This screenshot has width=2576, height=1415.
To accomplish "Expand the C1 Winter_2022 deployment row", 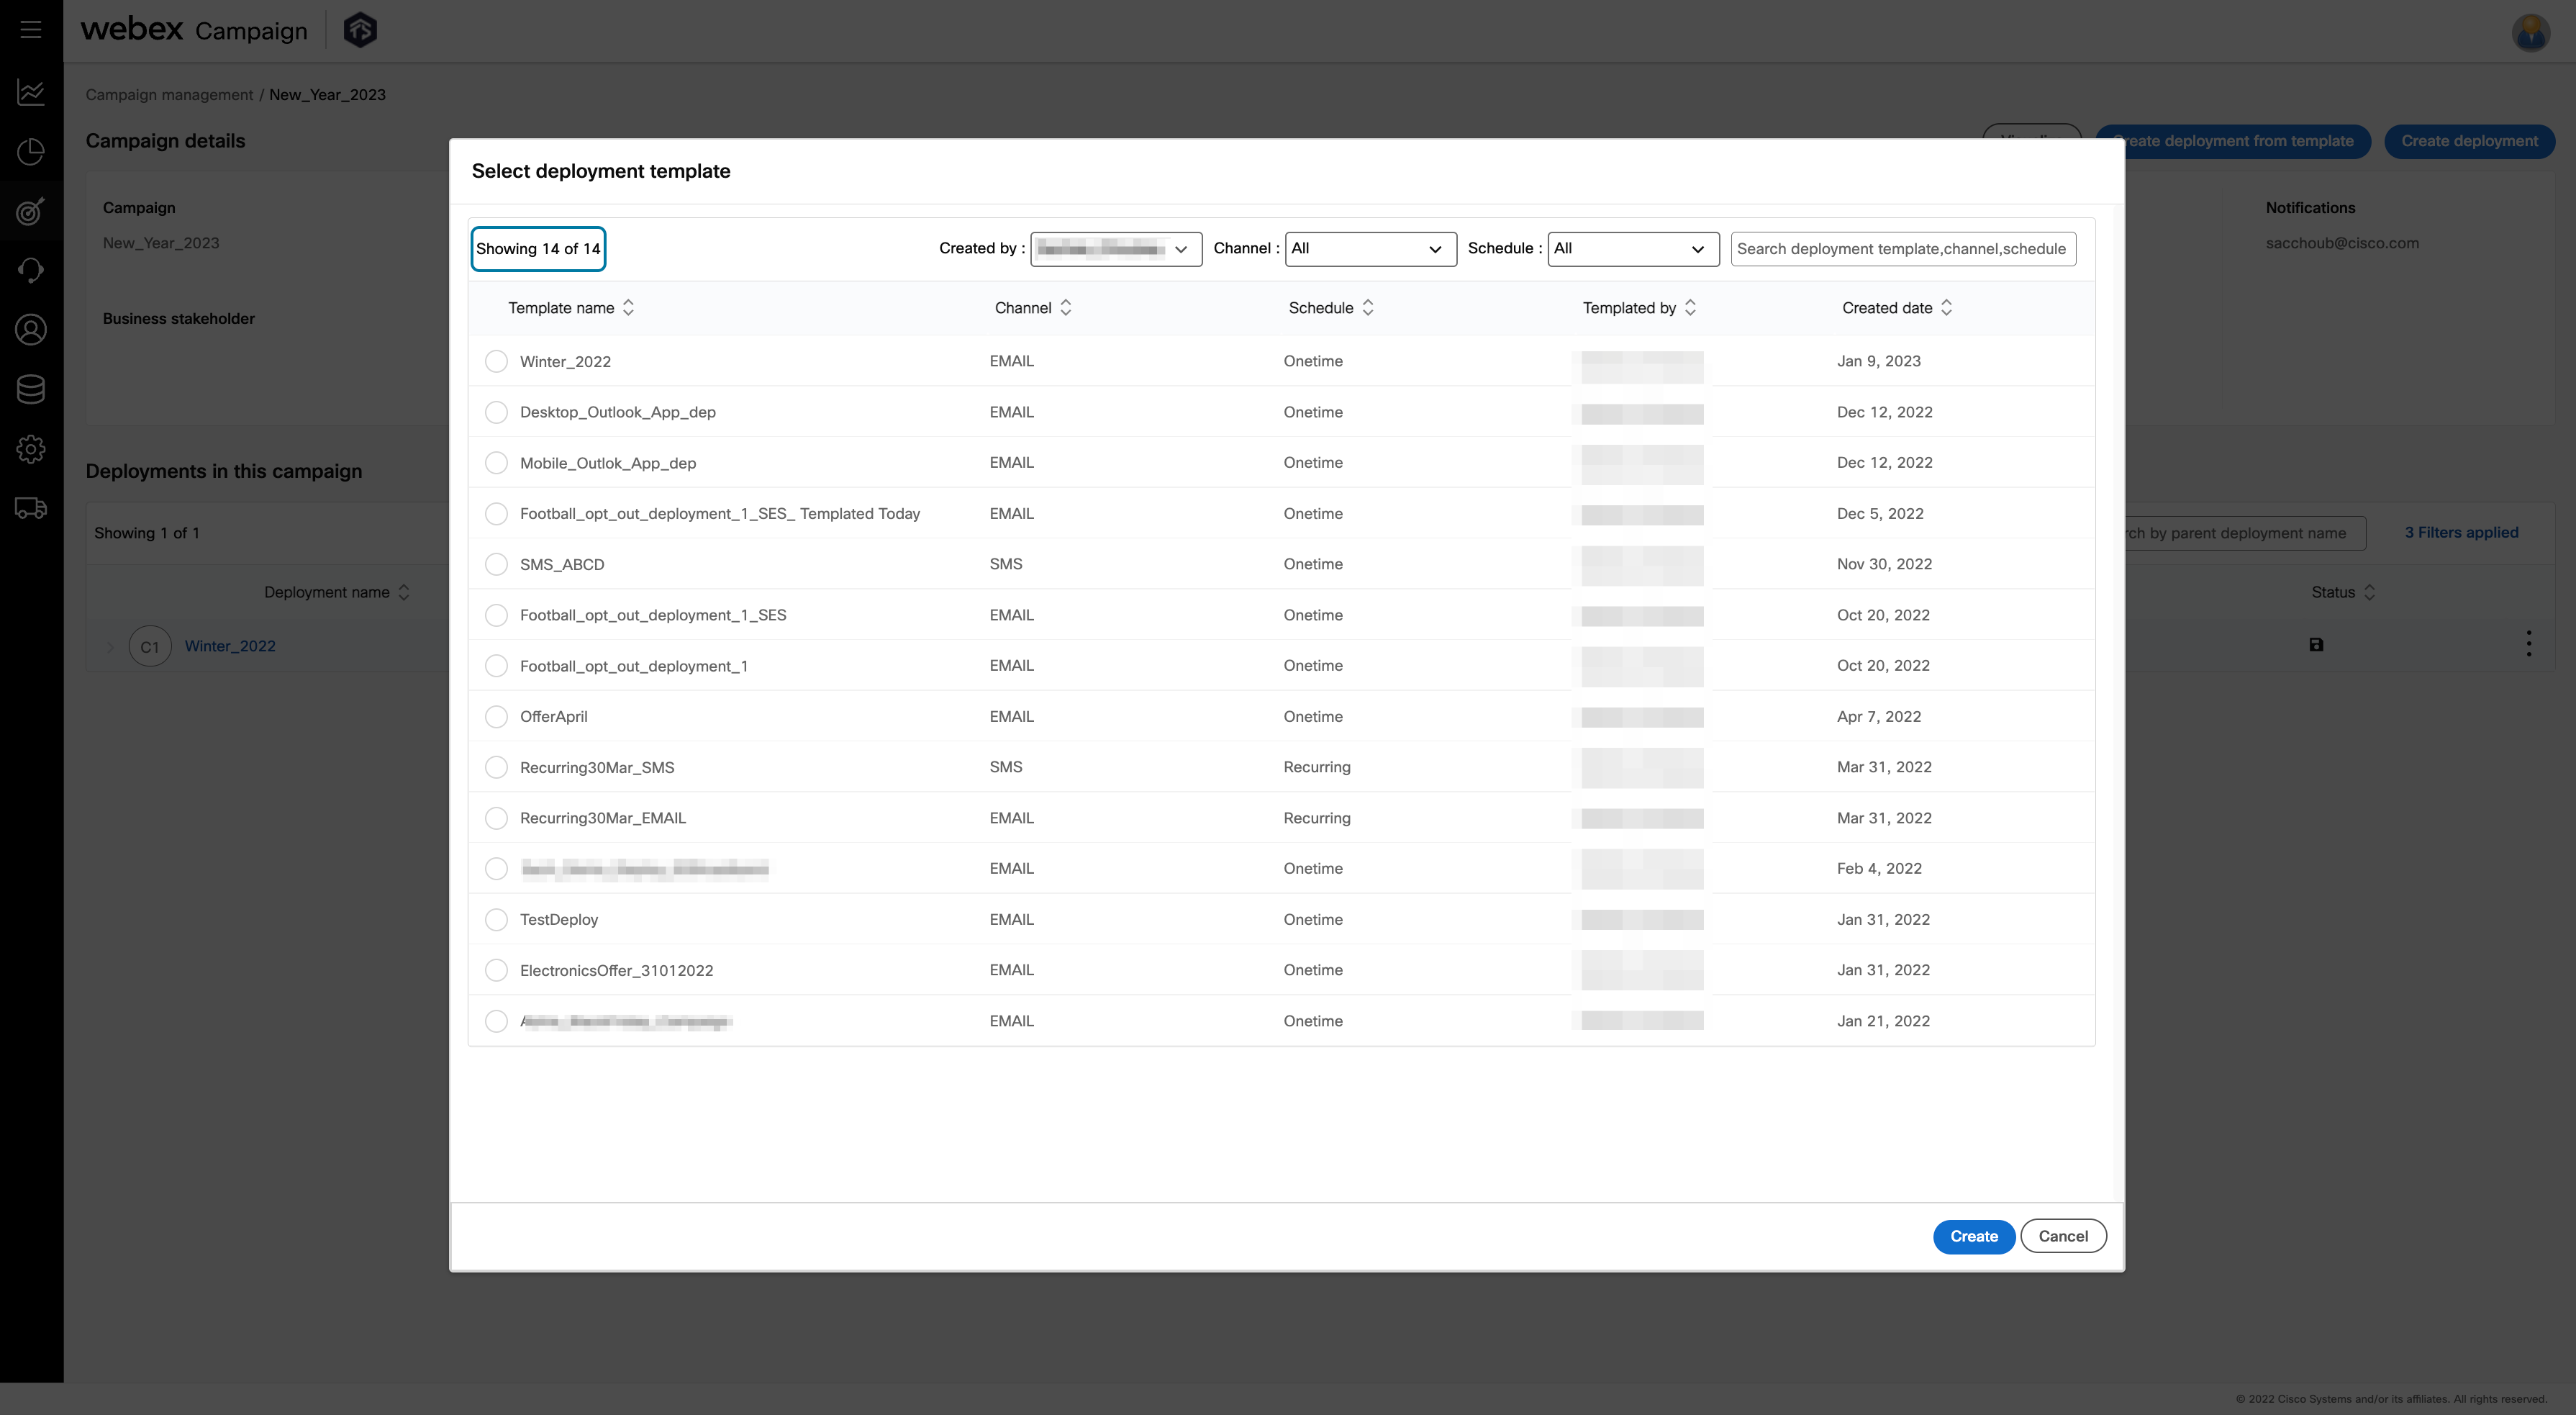I will click(x=110, y=647).
